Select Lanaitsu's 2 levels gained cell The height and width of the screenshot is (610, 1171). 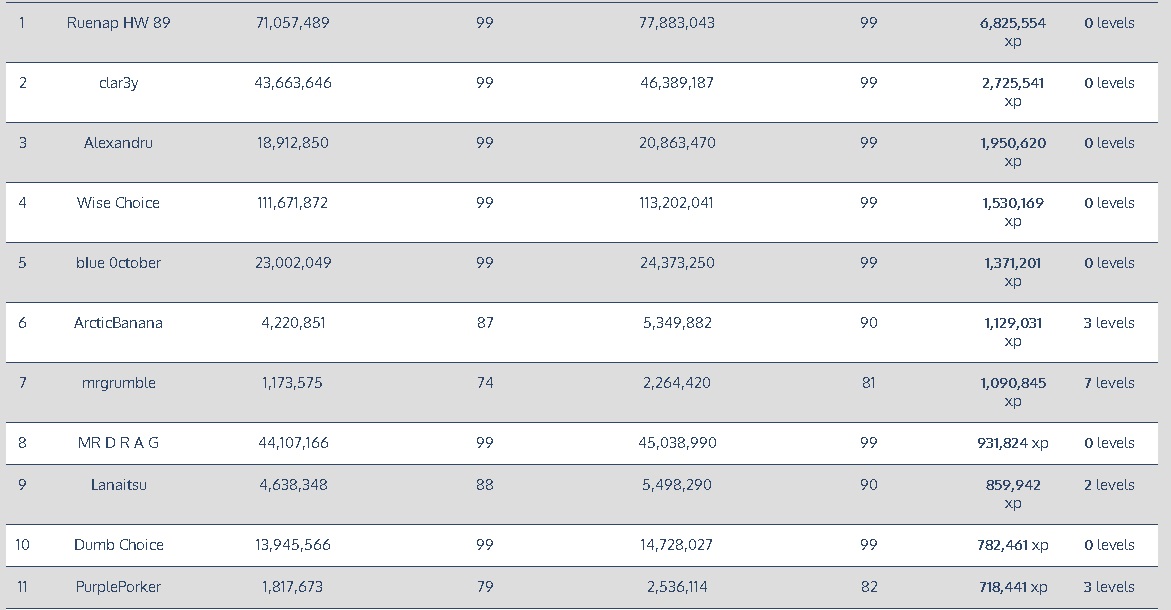tap(1109, 485)
